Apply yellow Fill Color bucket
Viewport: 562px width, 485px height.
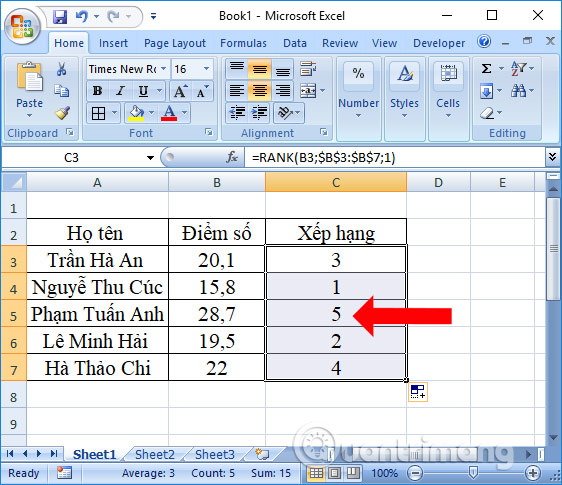click(x=136, y=113)
